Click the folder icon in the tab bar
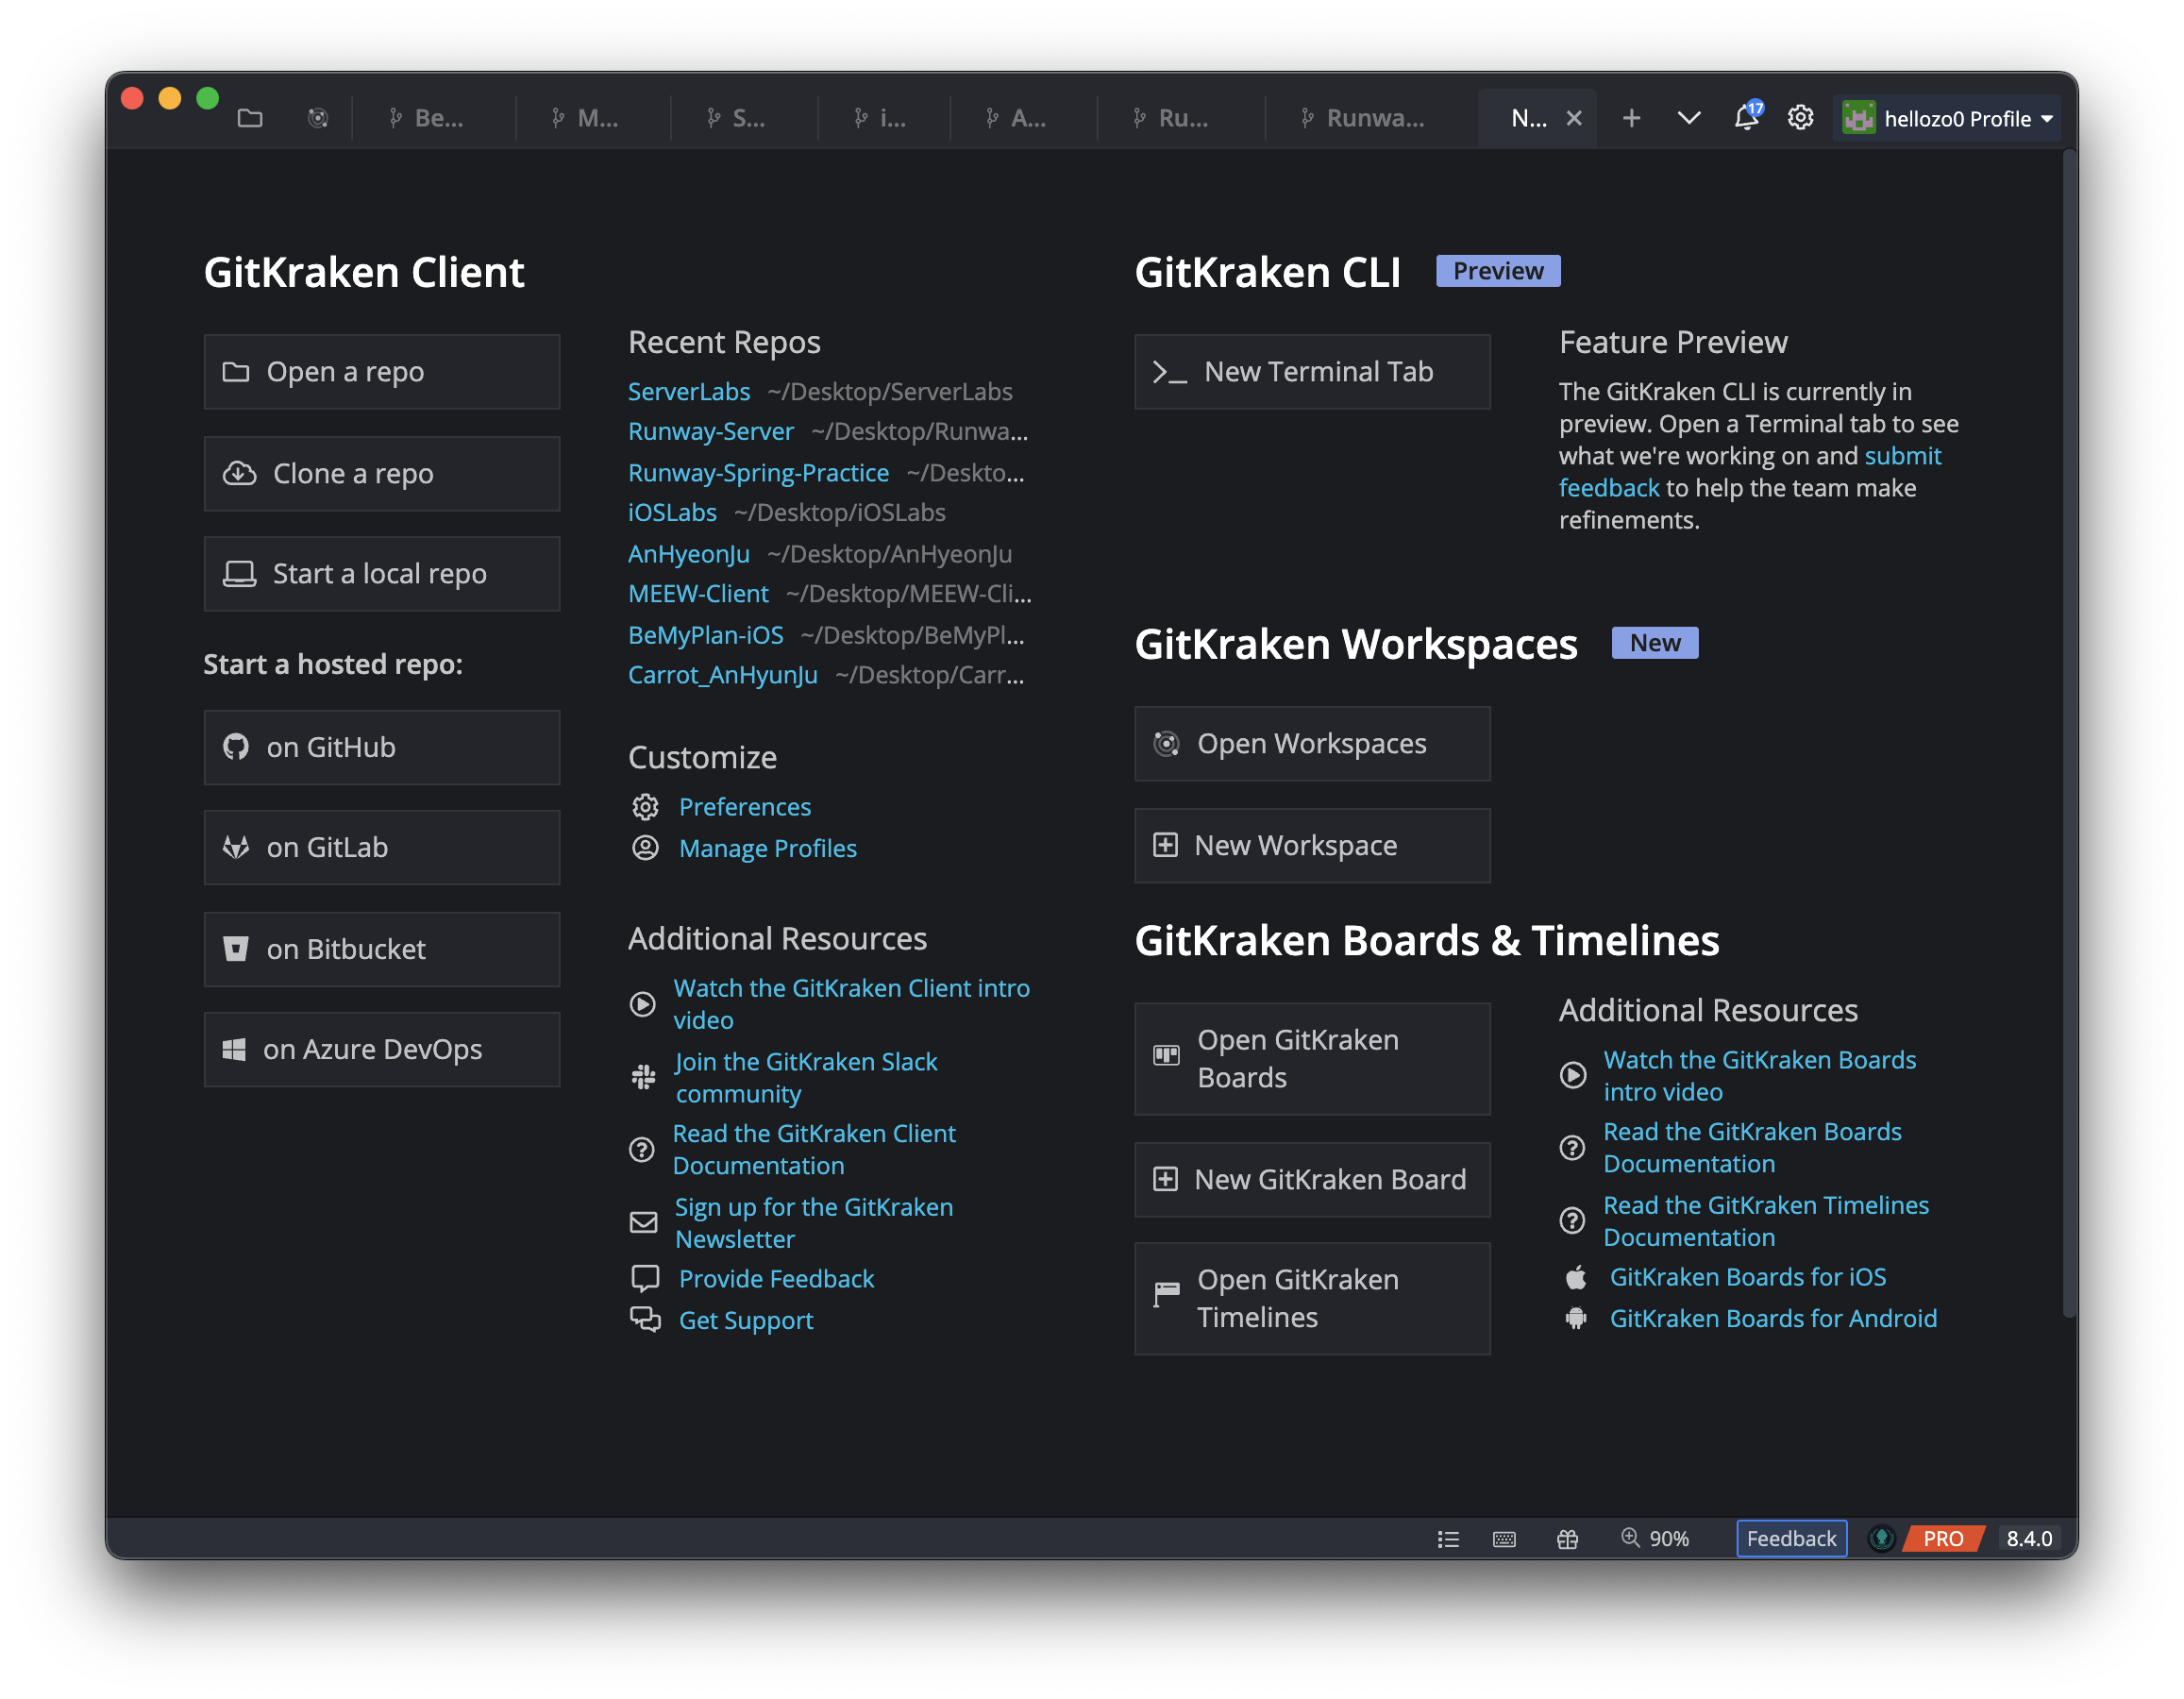 (250, 118)
